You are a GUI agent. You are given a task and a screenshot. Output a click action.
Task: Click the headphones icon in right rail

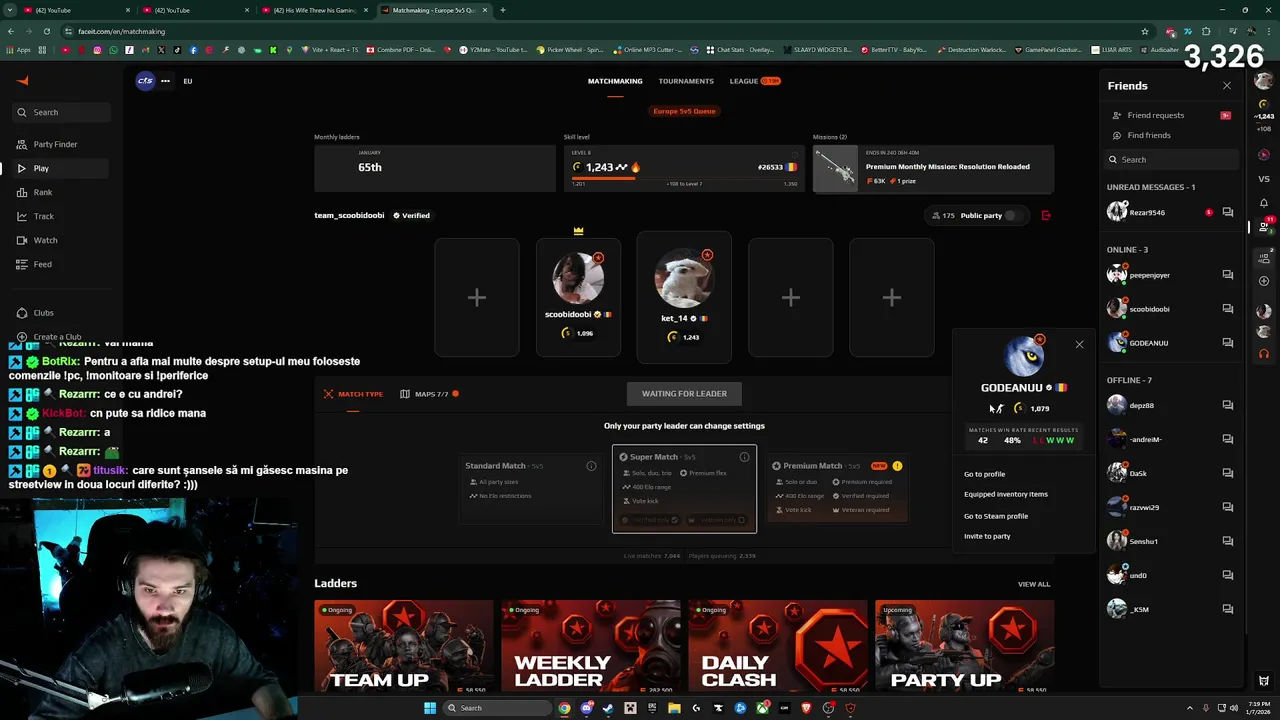(1264, 353)
